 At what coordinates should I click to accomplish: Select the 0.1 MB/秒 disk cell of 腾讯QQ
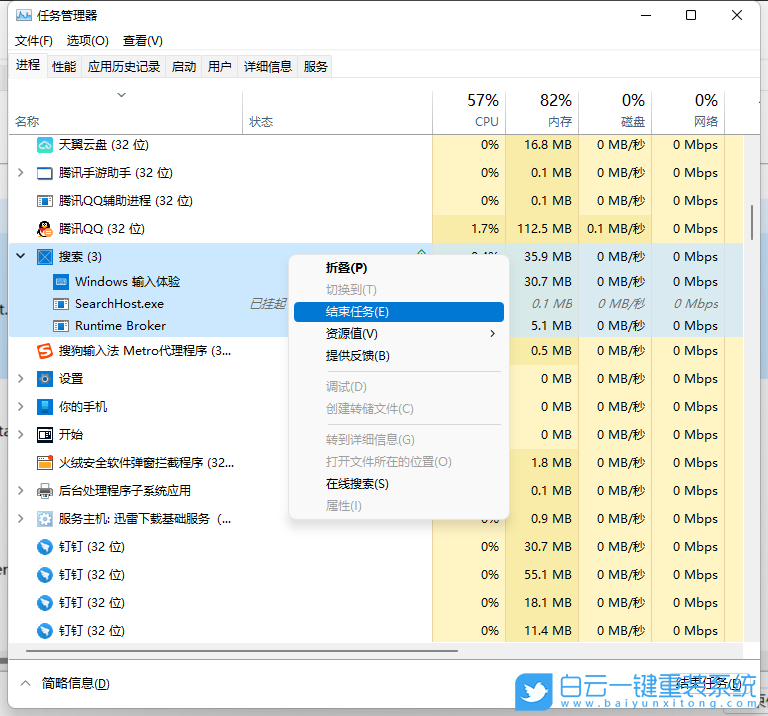615,229
